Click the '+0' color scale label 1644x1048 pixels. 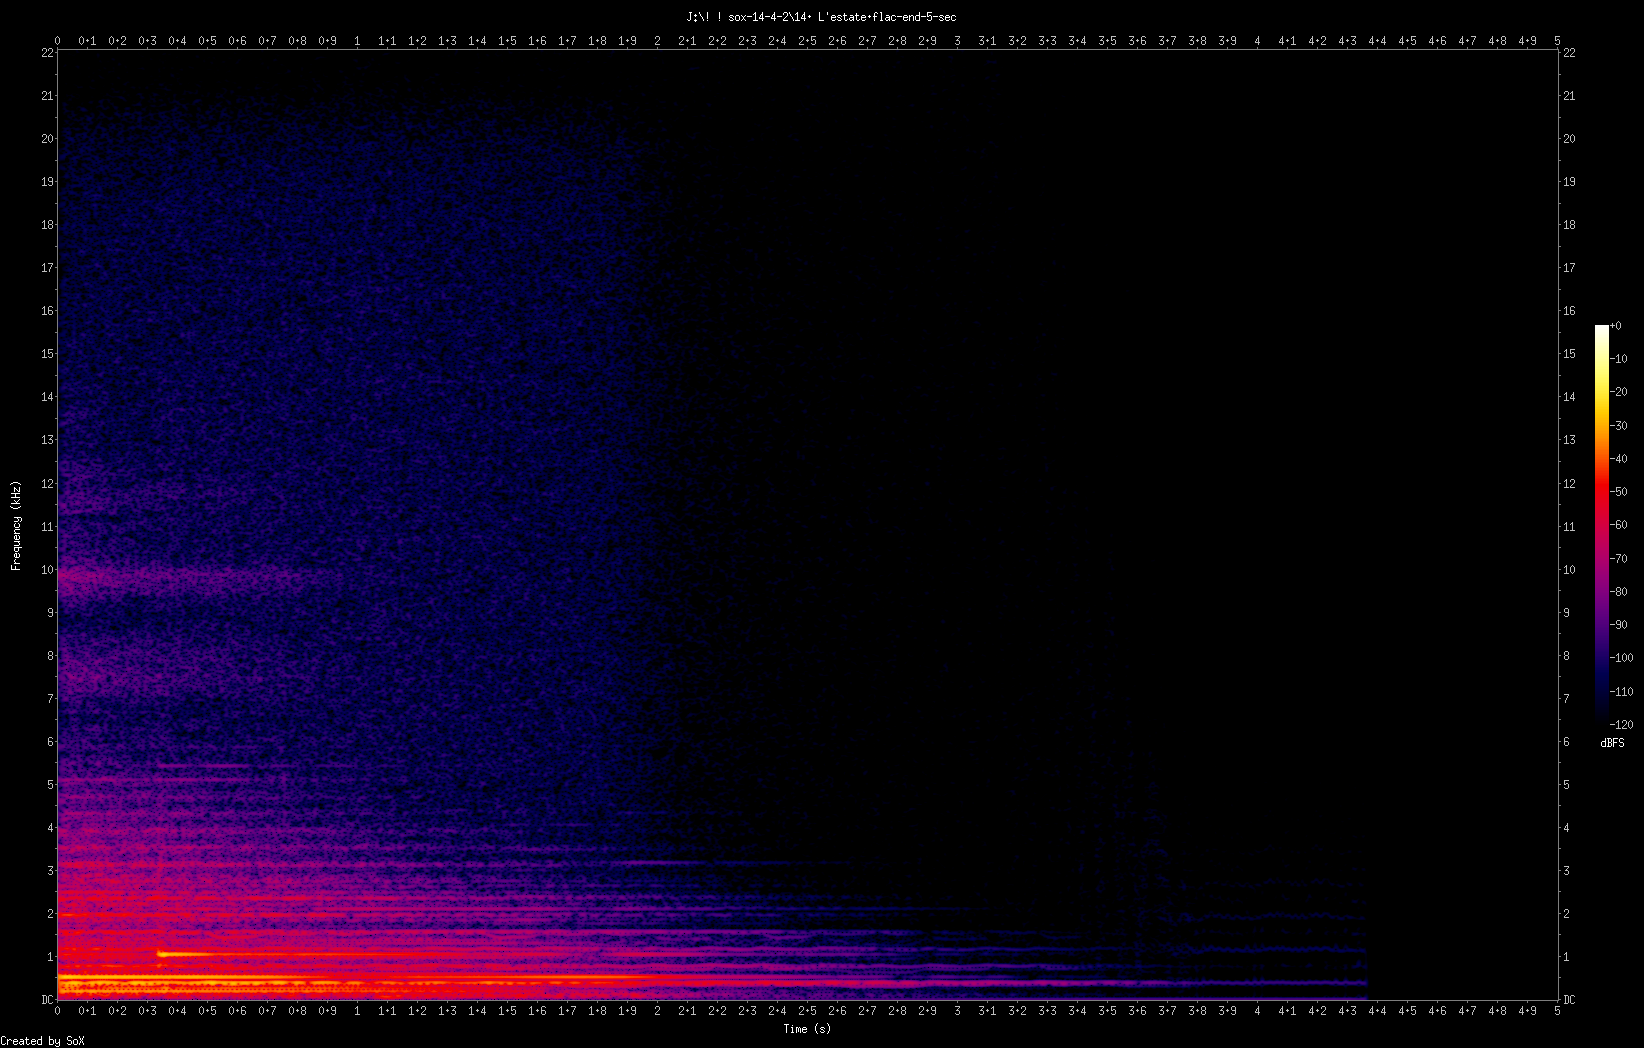pyautogui.click(x=1616, y=326)
